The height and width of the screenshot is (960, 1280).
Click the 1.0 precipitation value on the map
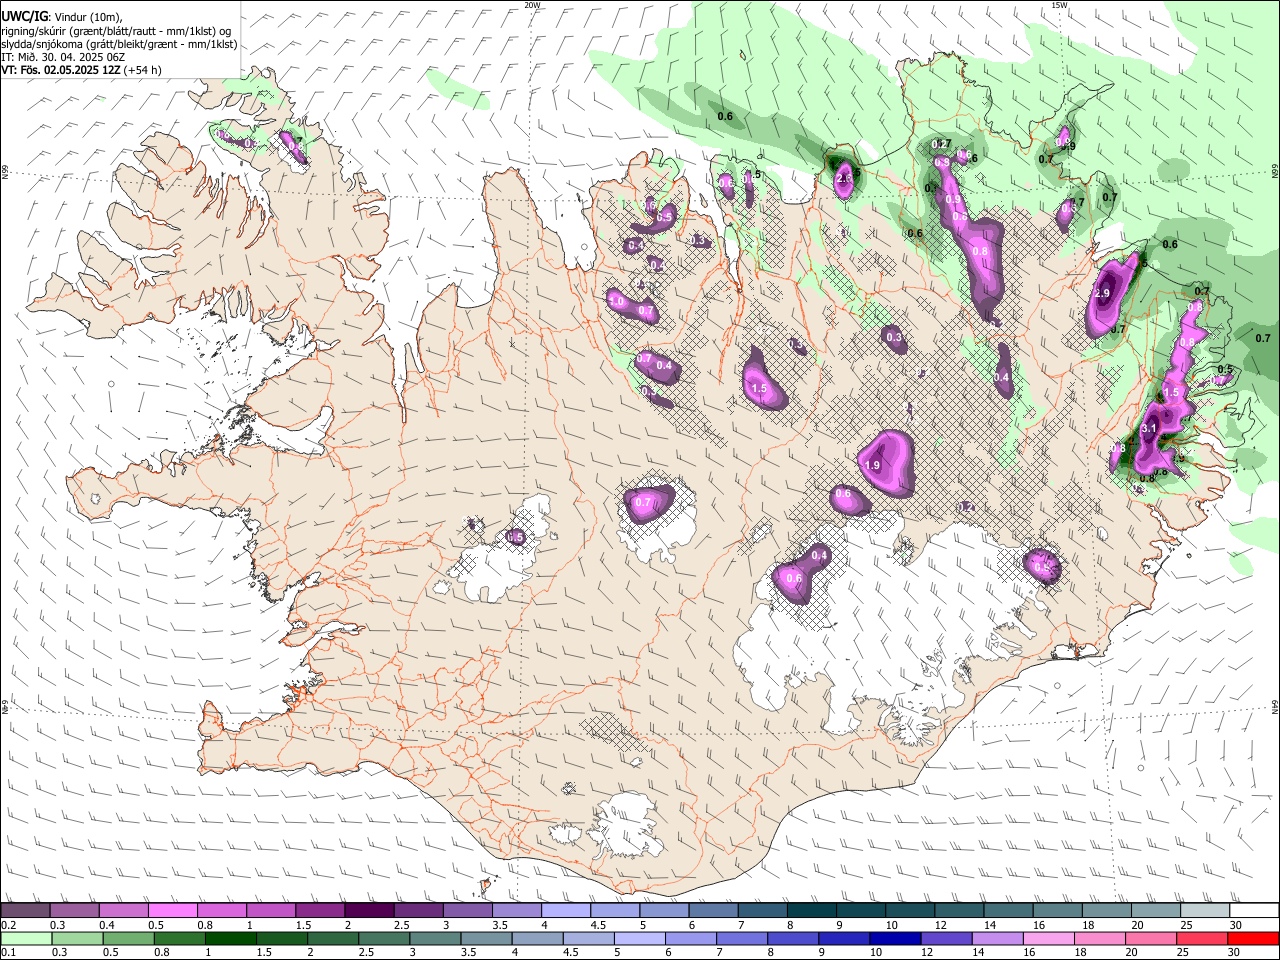click(616, 301)
